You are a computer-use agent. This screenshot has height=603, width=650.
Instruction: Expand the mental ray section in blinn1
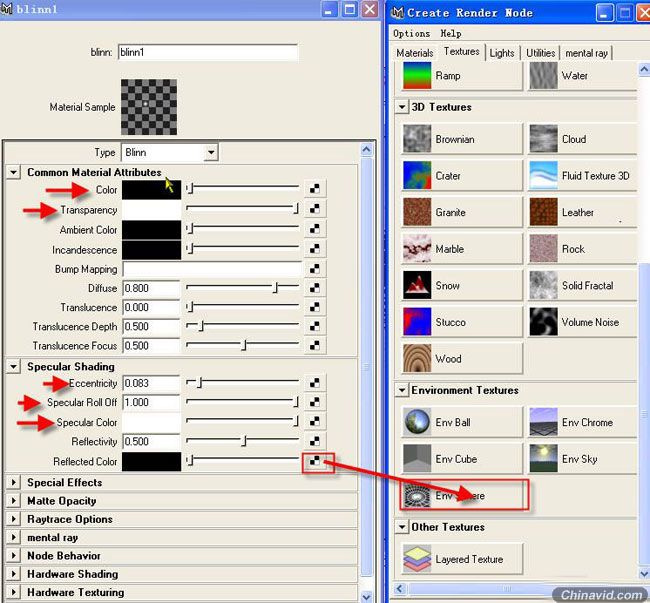pos(14,538)
